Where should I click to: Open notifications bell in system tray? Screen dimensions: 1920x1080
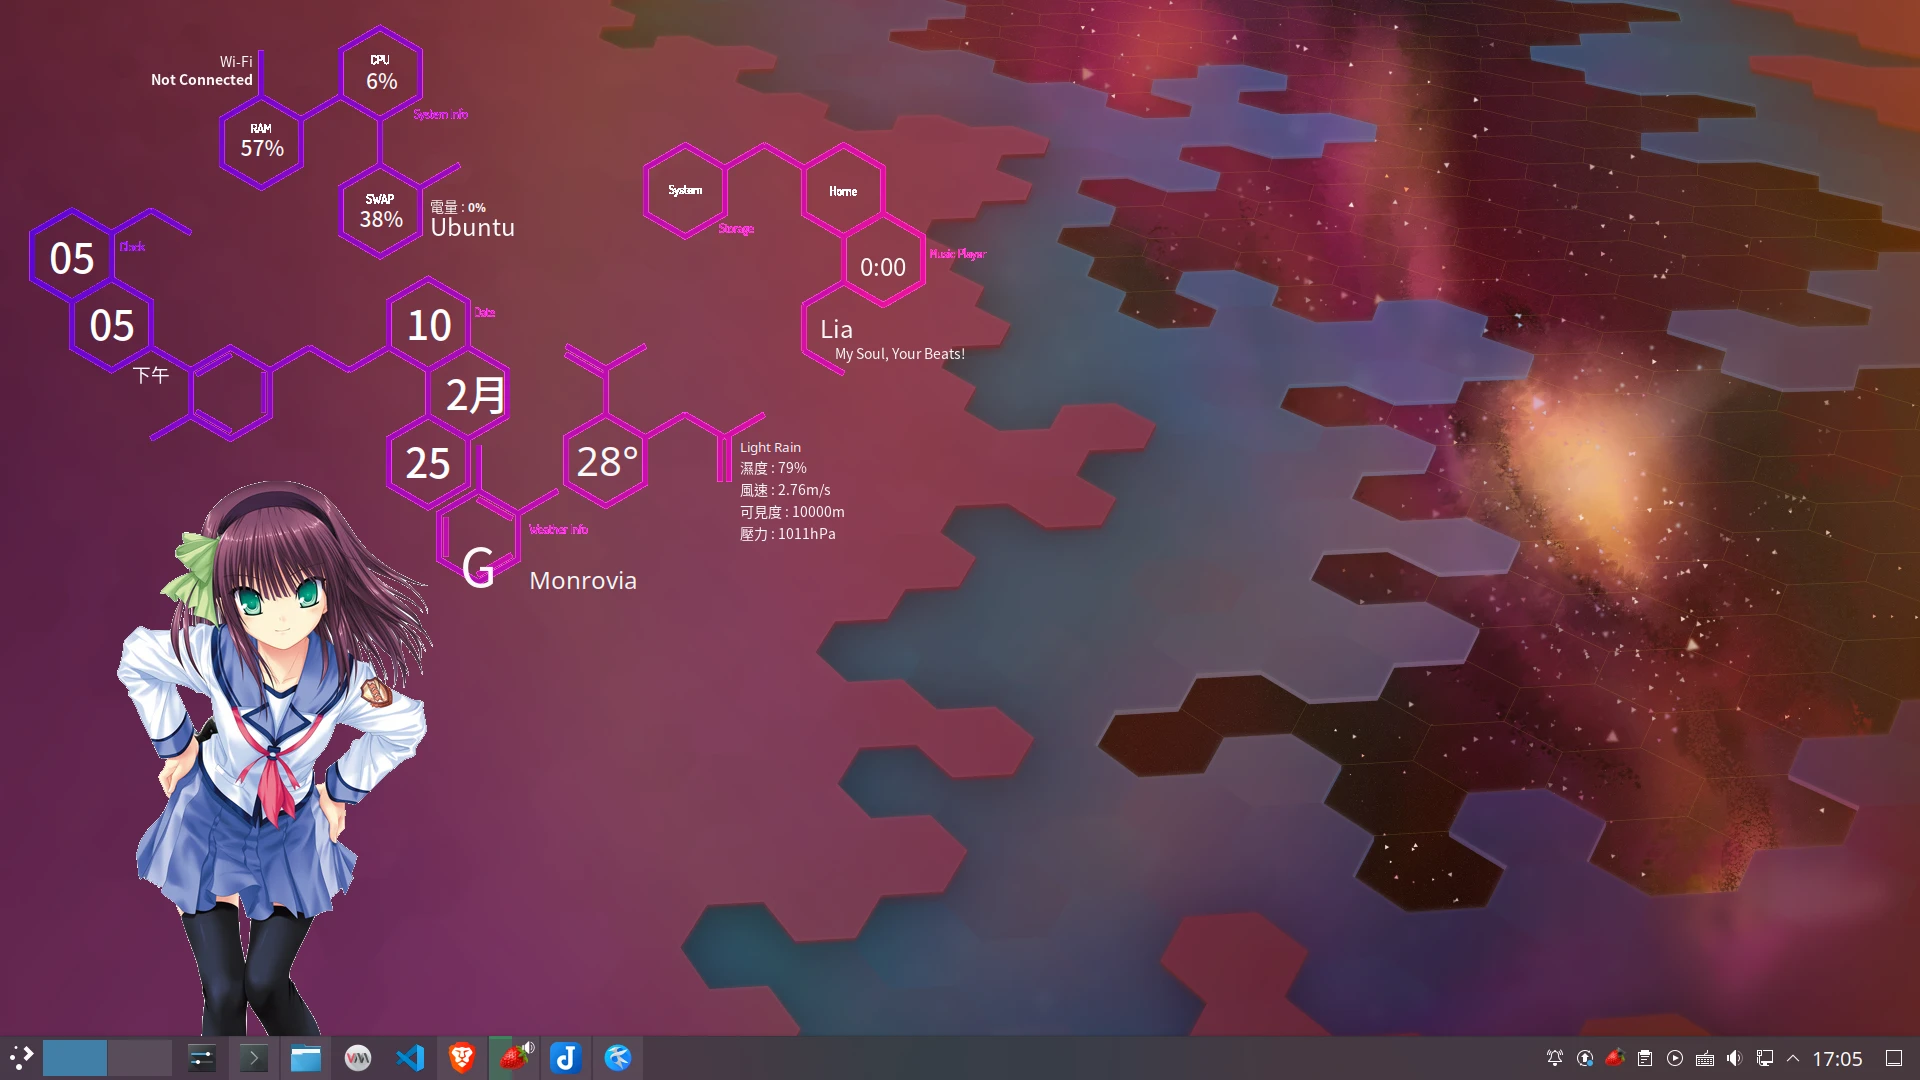[x=1555, y=1058]
